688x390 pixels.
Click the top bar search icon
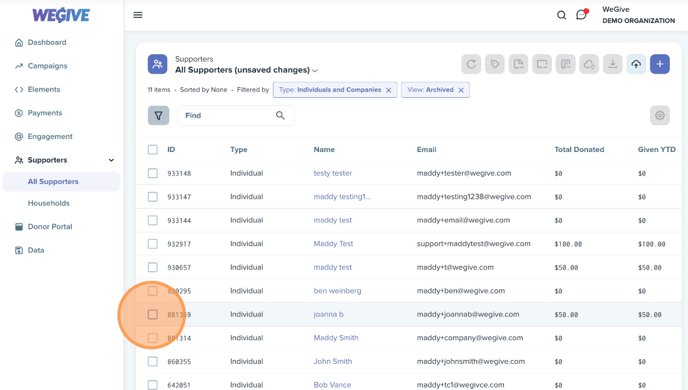561,15
